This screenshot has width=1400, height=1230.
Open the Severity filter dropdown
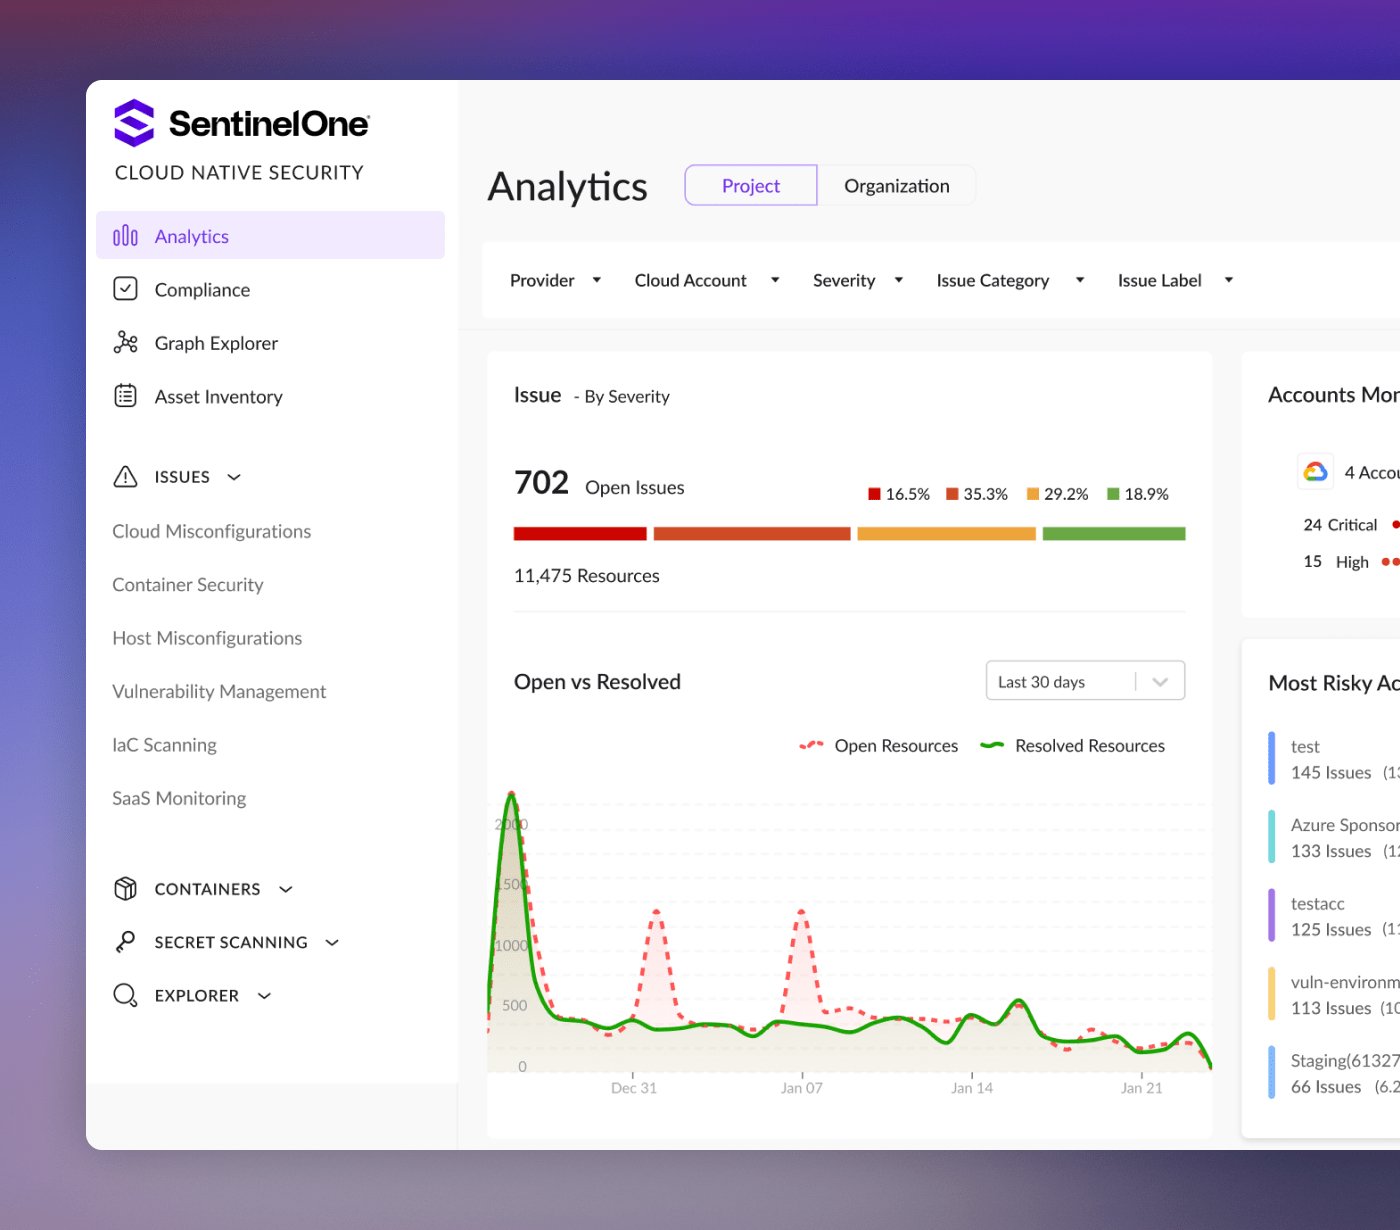click(857, 281)
